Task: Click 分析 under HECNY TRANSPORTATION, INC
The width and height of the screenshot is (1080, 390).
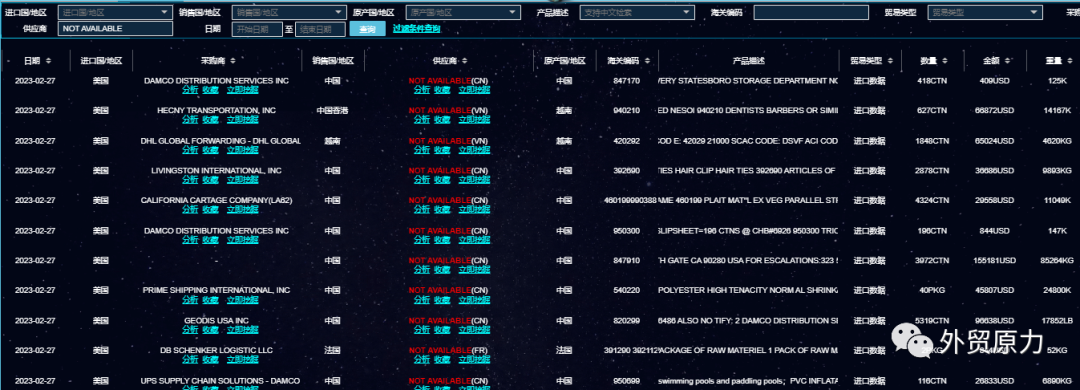Action: pyautogui.click(x=190, y=120)
